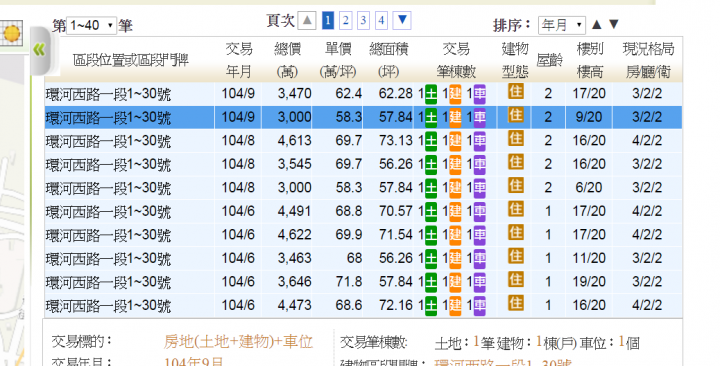
Task: Click the 房地(土地+建物)+車位 detail value
Action: (238, 342)
